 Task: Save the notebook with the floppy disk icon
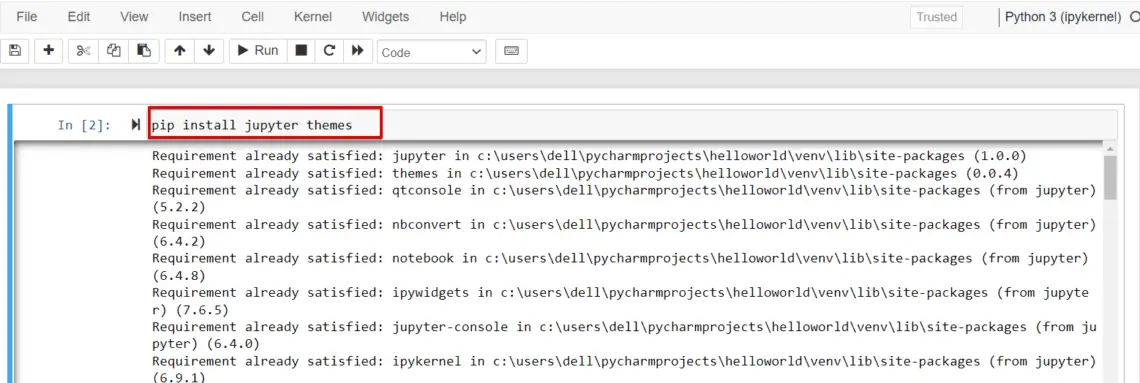[x=15, y=51]
